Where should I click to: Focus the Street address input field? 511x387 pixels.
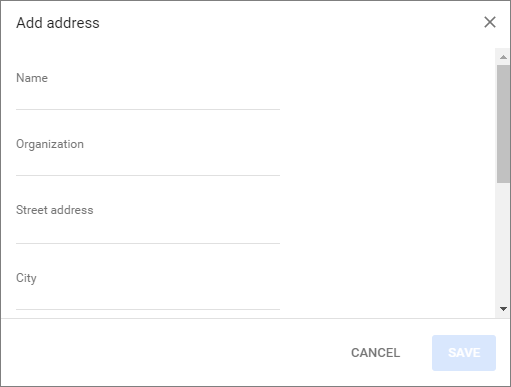(x=148, y=231)
